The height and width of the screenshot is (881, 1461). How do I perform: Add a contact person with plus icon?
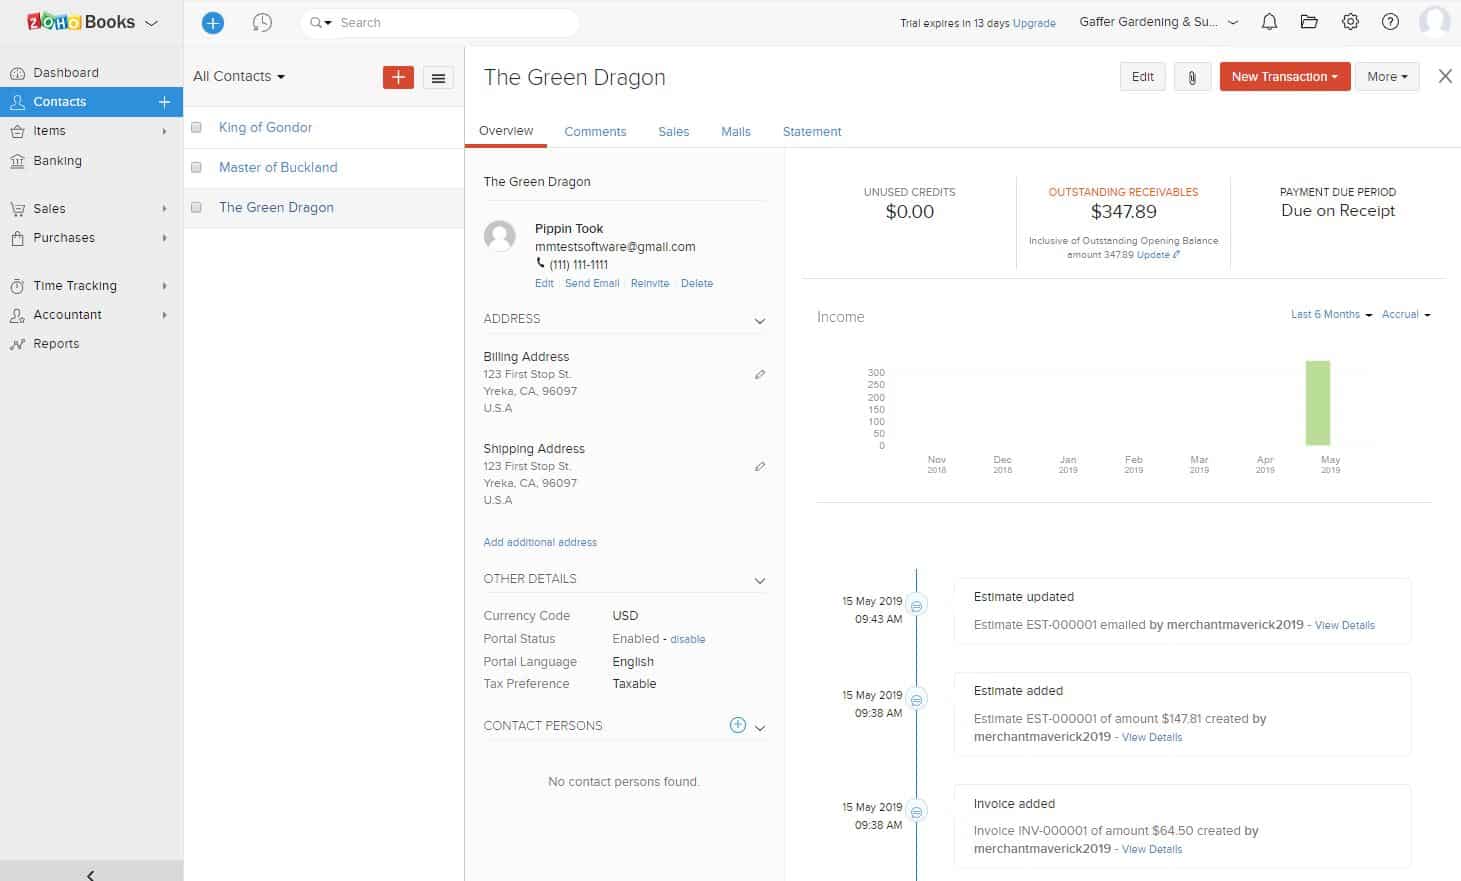(738, 725)
